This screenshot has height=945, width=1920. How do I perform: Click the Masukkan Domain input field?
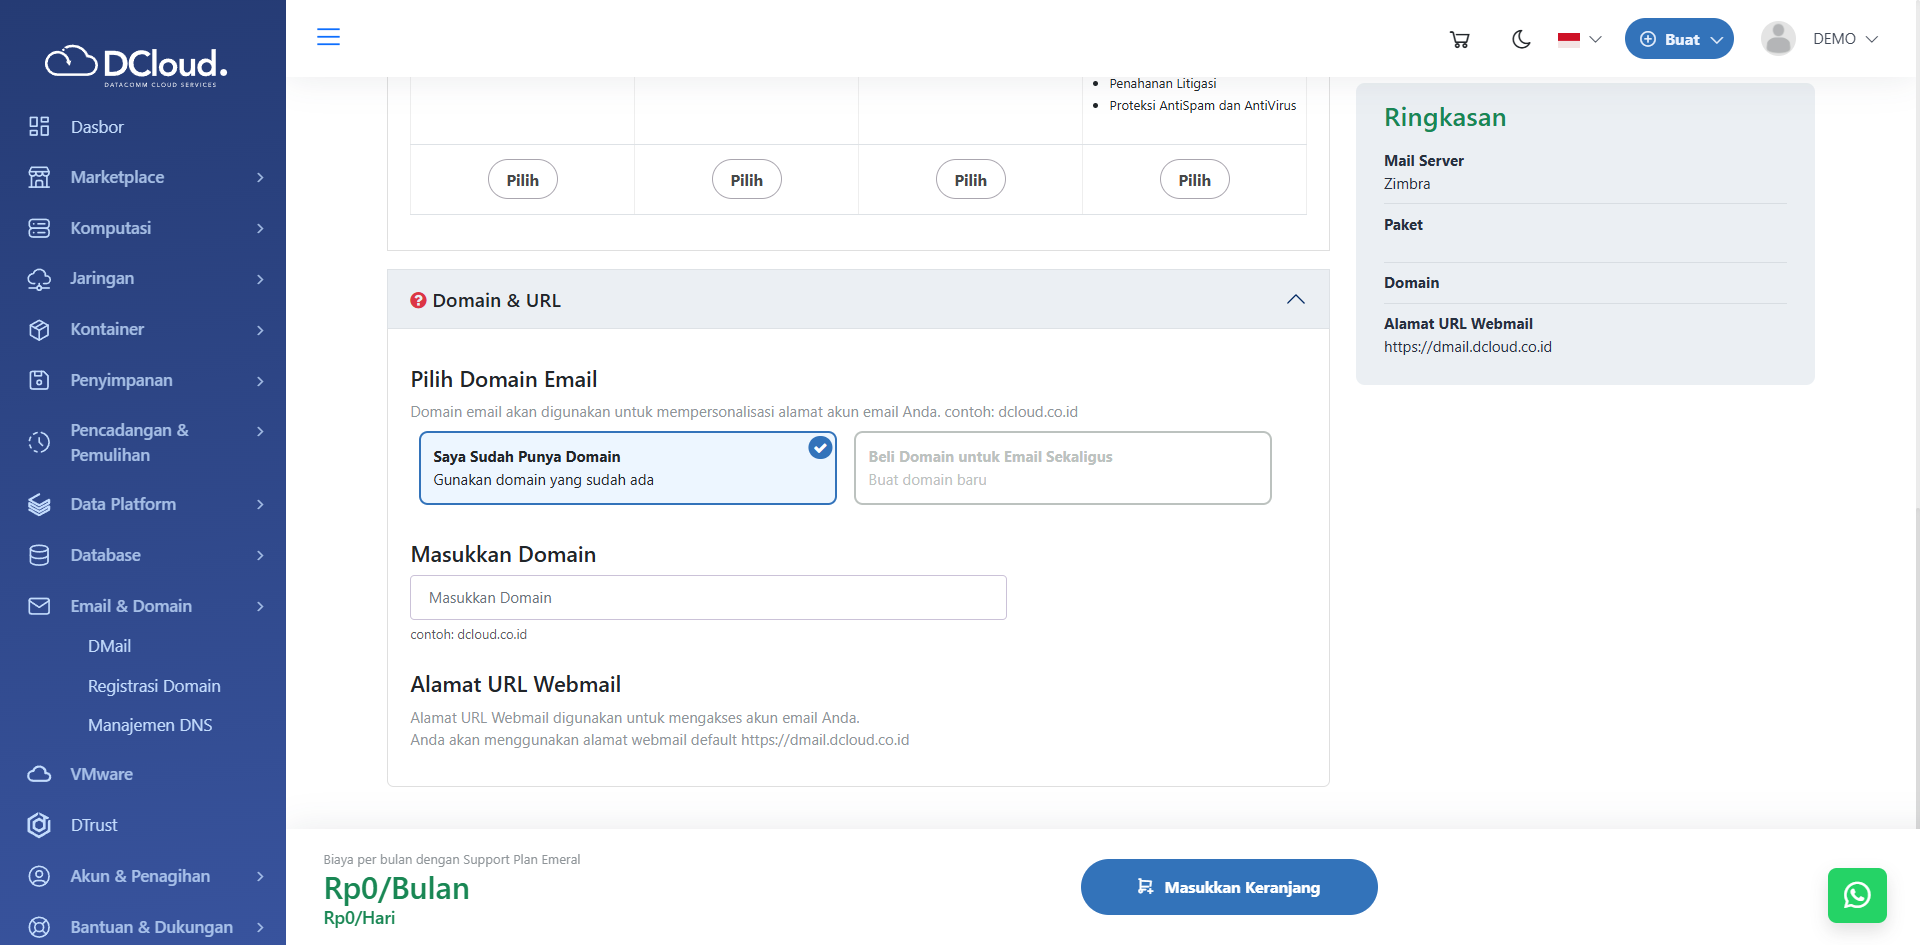pyautogui.click(x=708, y=598)
